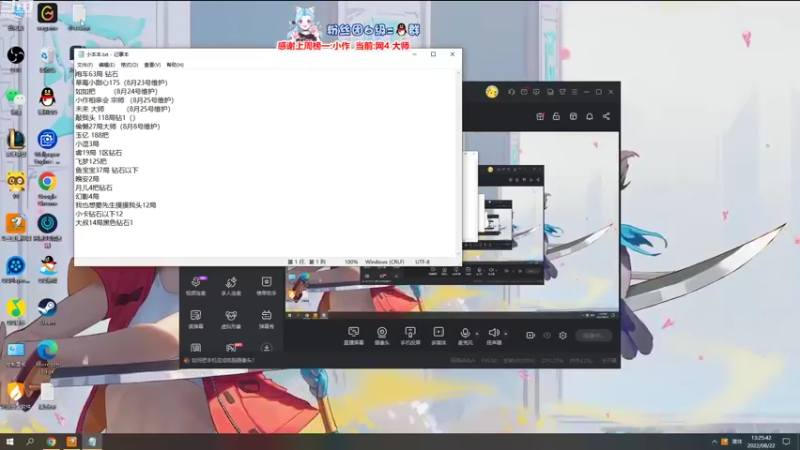Expand the speaker options arrow

click(x=506, y=334)
